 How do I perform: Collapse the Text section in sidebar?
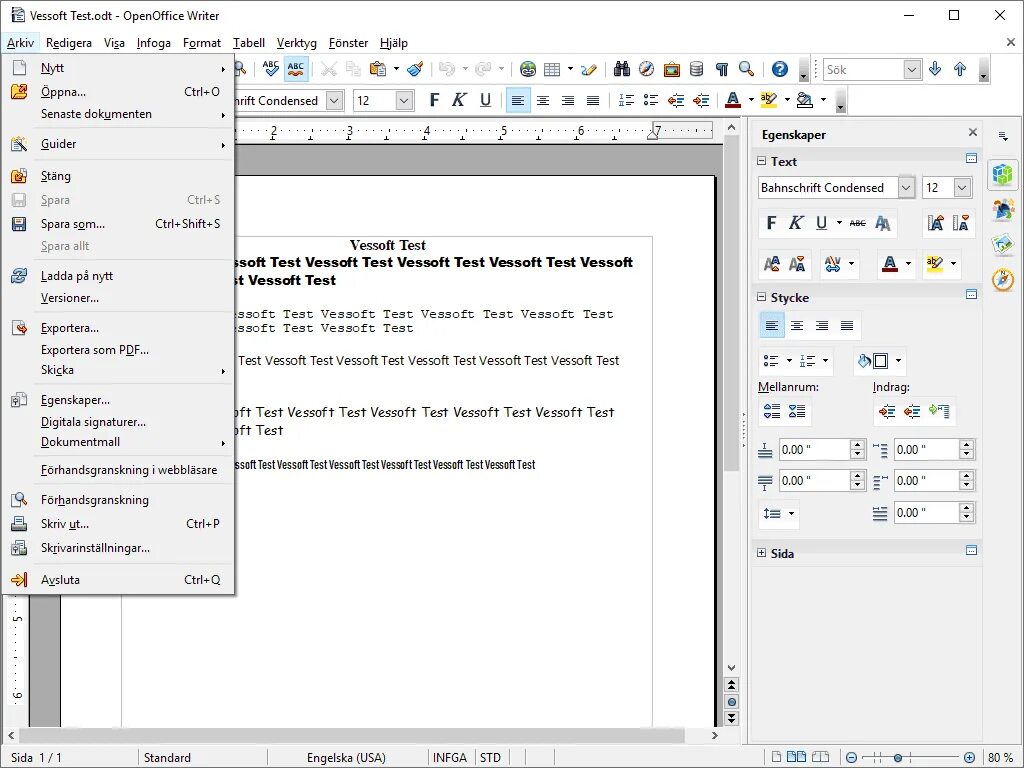click(761, 161)
